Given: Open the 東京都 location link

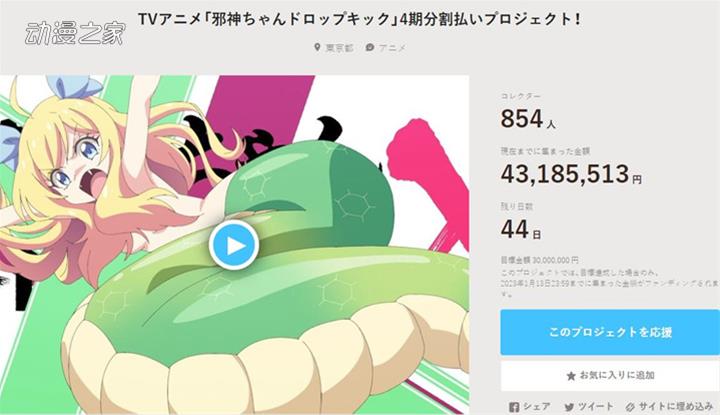Looking at the screenshot, I should 339,48.
